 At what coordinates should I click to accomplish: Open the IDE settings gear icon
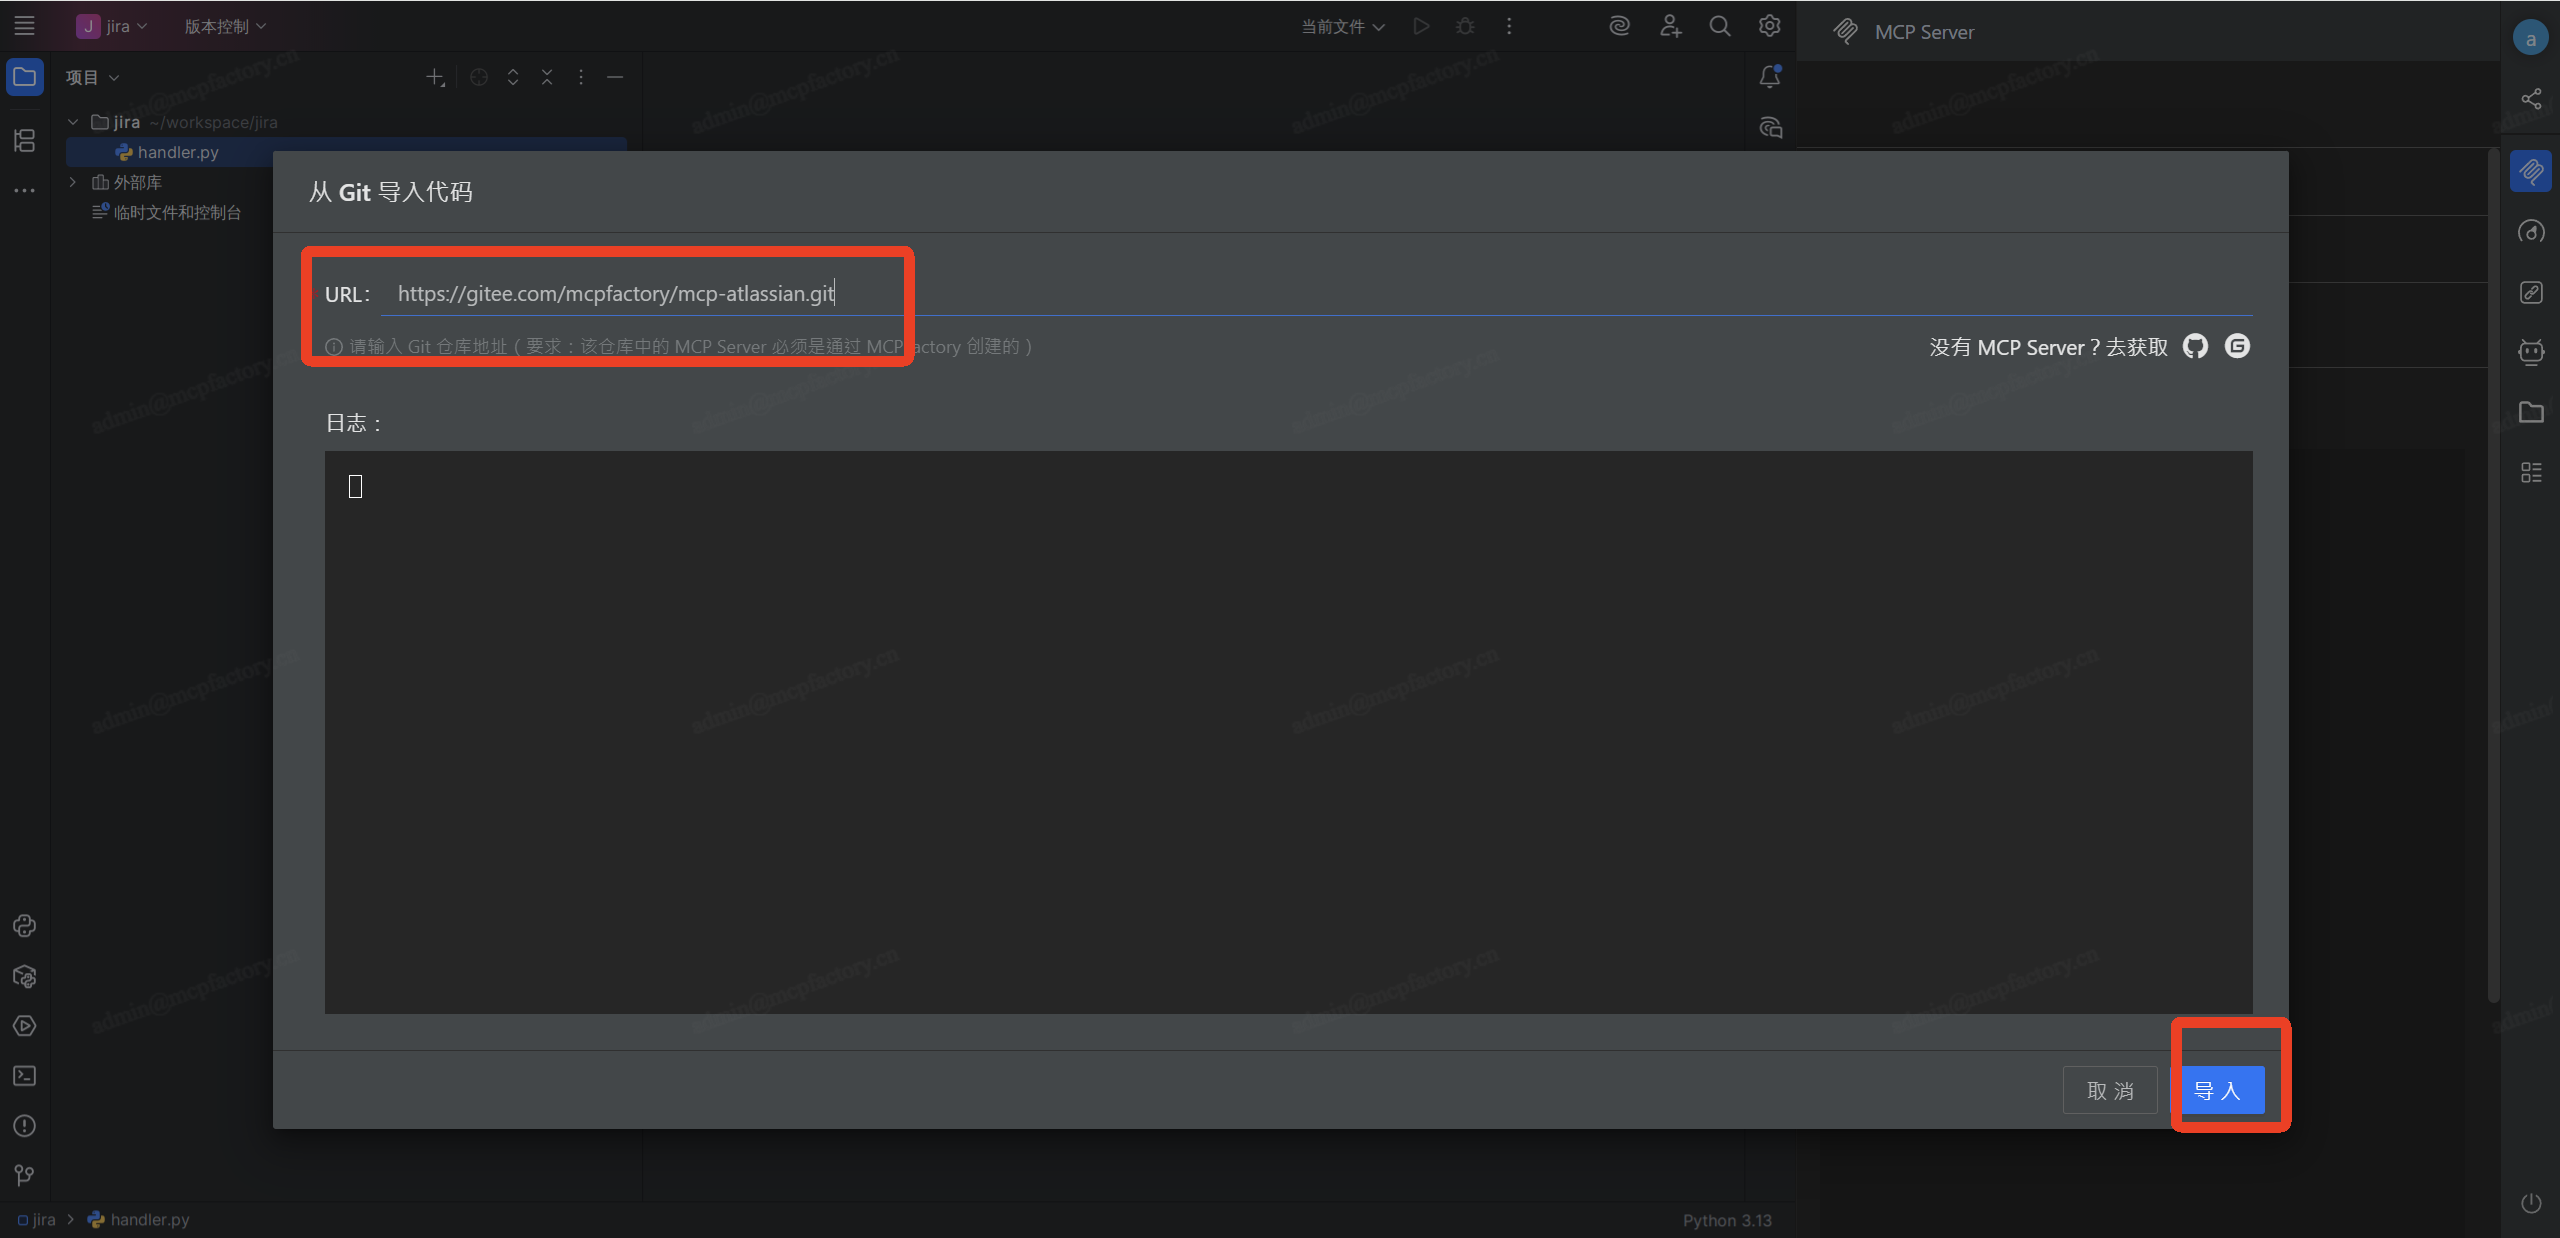pyautogui.click(x=1770, y=26)
